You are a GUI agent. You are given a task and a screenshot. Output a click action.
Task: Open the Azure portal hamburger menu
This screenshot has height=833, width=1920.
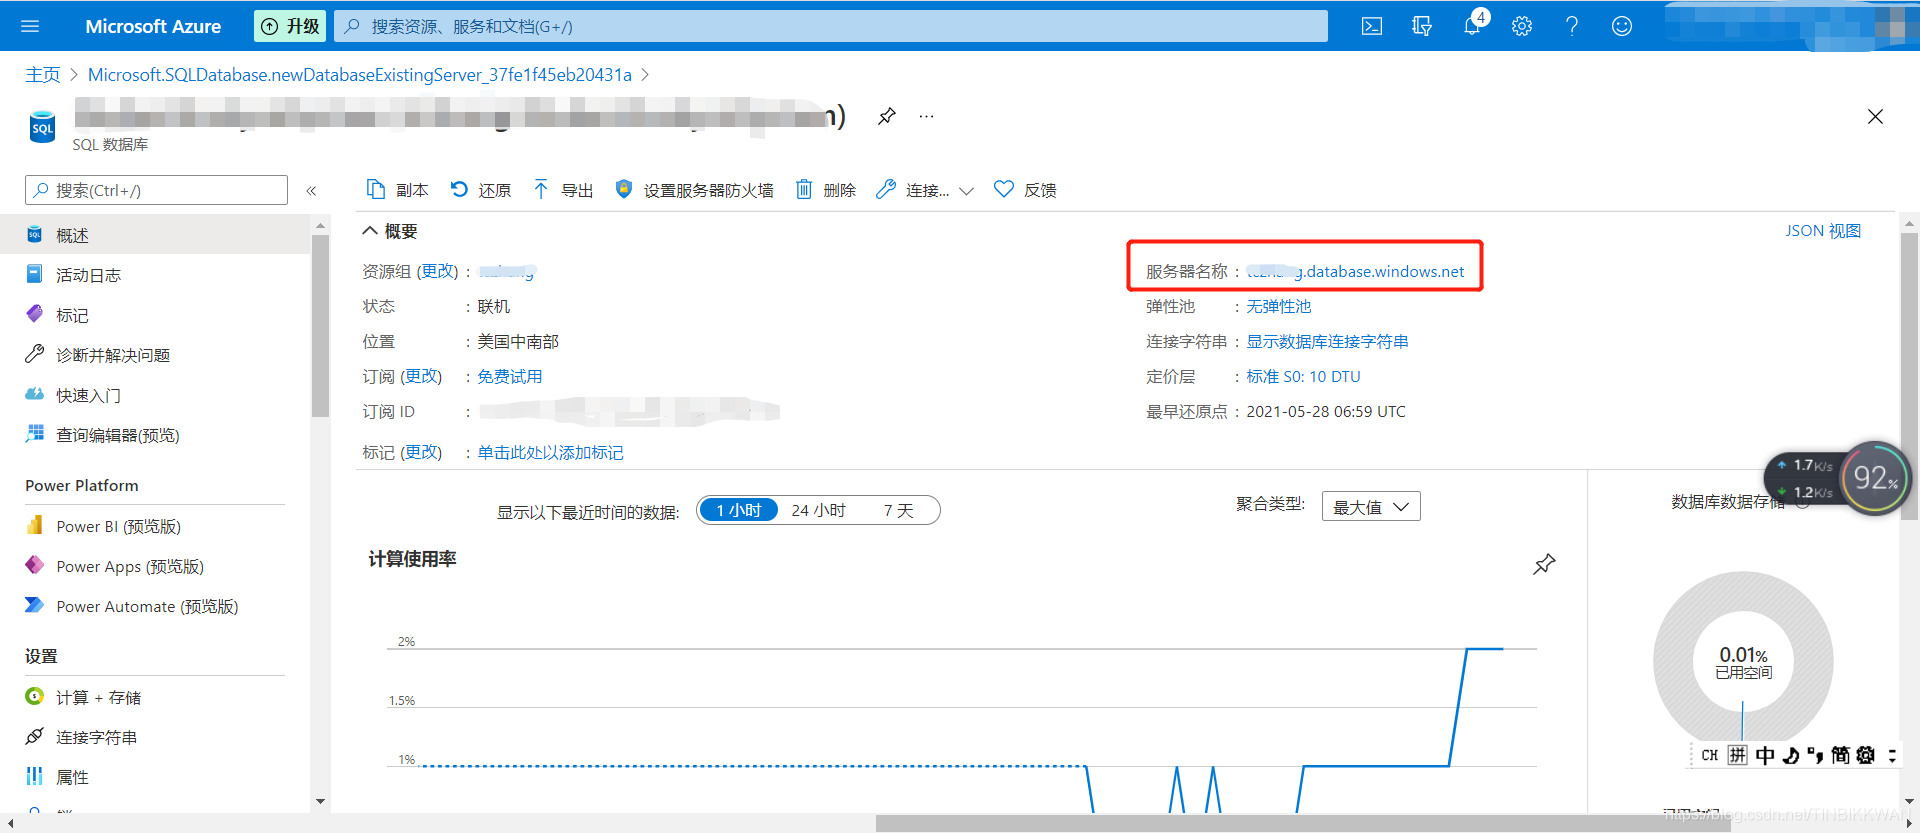(x=30, y=26)
